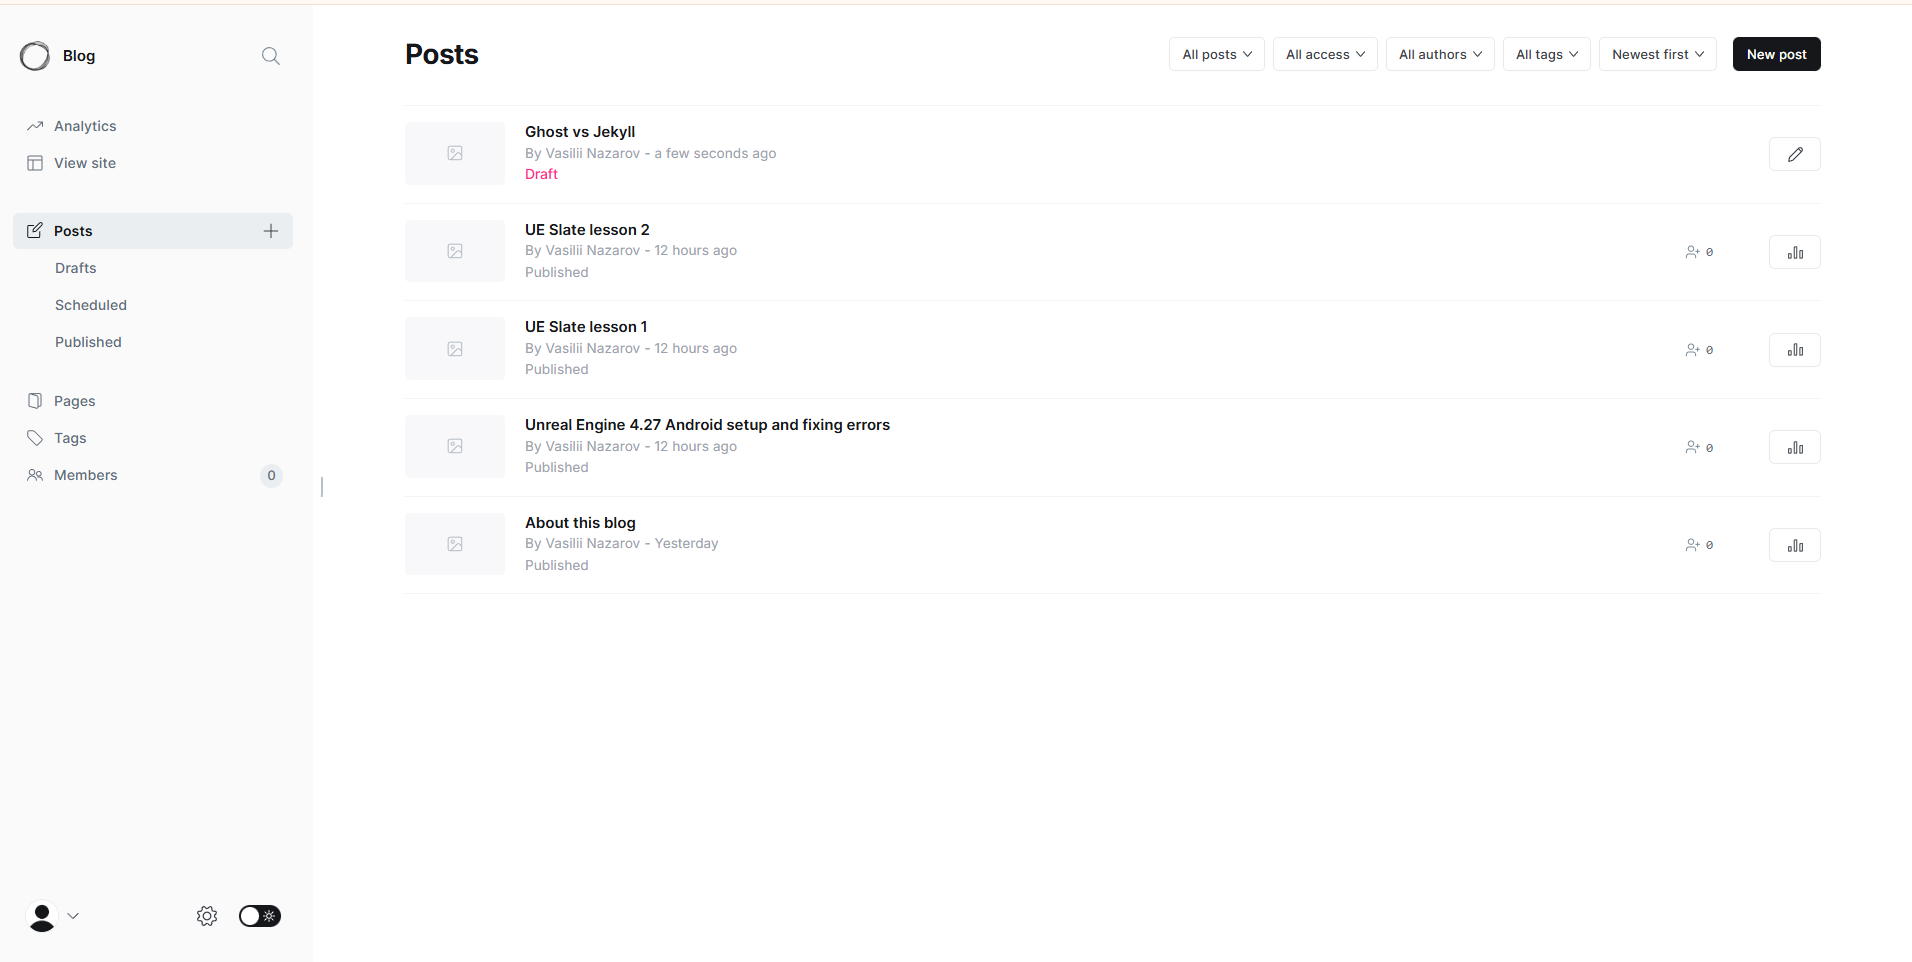
Task: Click the search magnifier icon in sidebar
Action: (270, 56)
